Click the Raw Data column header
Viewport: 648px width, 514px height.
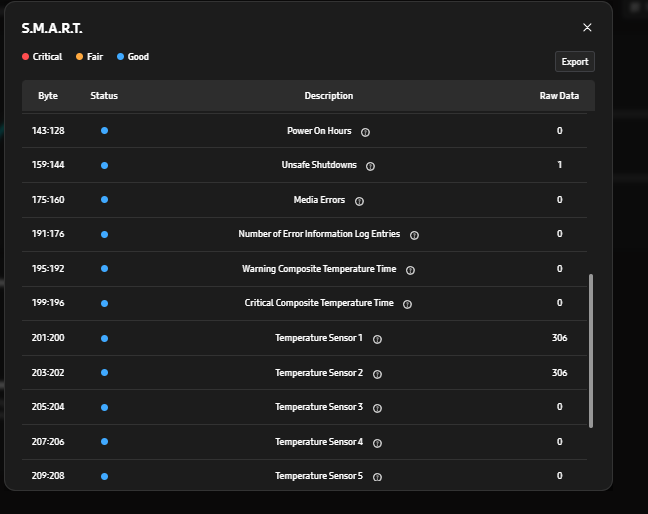pos(559,96)
